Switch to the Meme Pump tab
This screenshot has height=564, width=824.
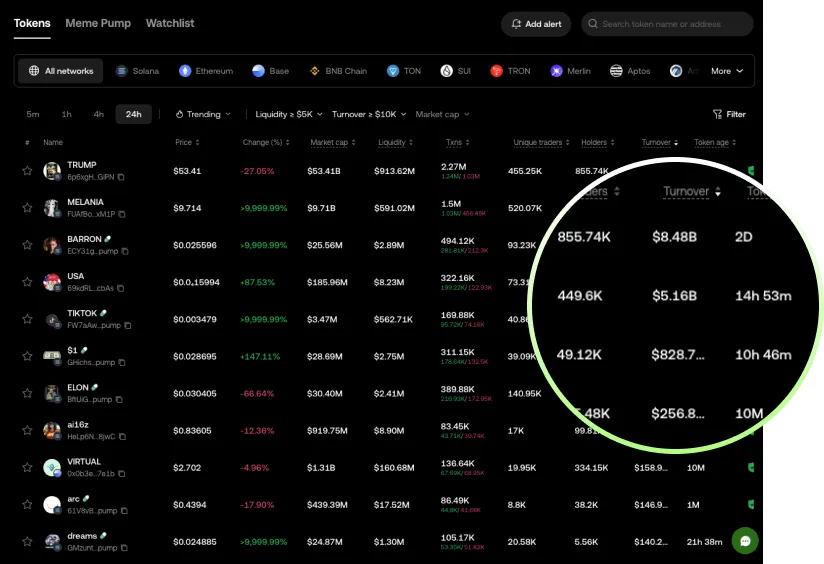click(98, 23)
